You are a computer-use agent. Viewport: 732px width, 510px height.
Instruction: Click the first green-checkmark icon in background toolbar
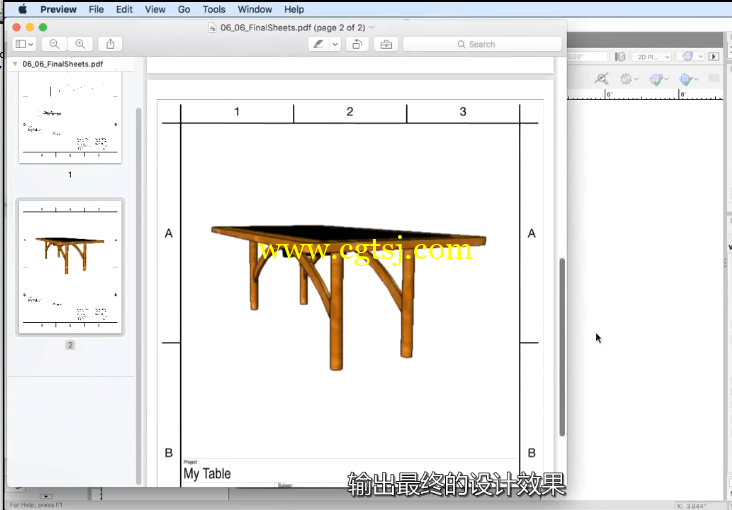coord(656,79)
